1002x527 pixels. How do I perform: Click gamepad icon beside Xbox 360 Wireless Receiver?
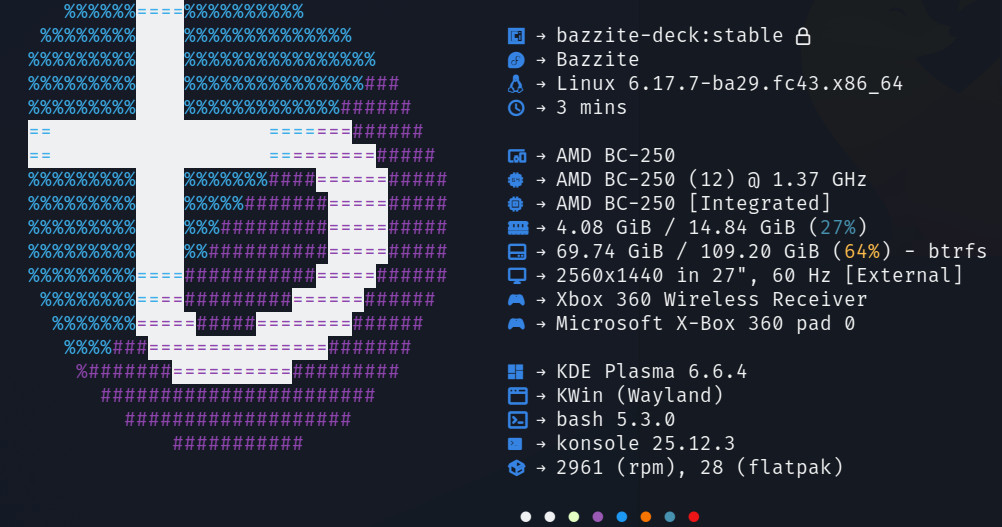pos(516,300)
